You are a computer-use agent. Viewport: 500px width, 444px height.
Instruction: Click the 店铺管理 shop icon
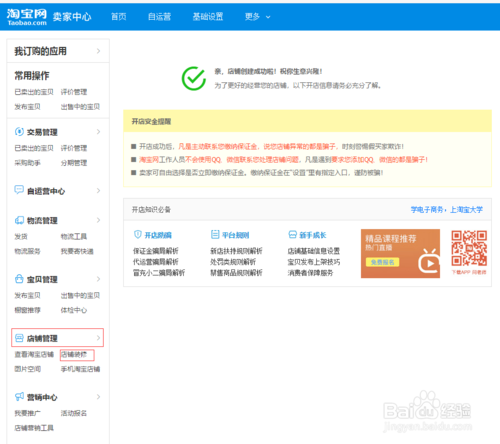(x=19, y=338)
